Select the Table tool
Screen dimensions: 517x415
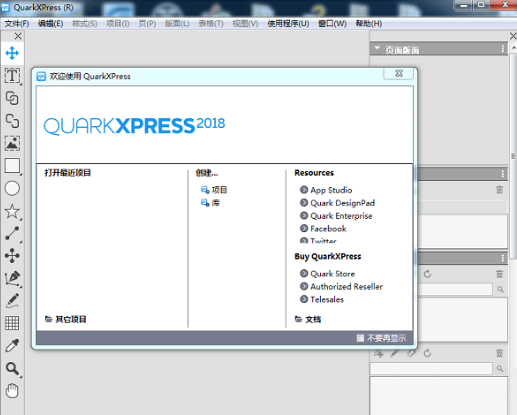click(x=12, y=323)
